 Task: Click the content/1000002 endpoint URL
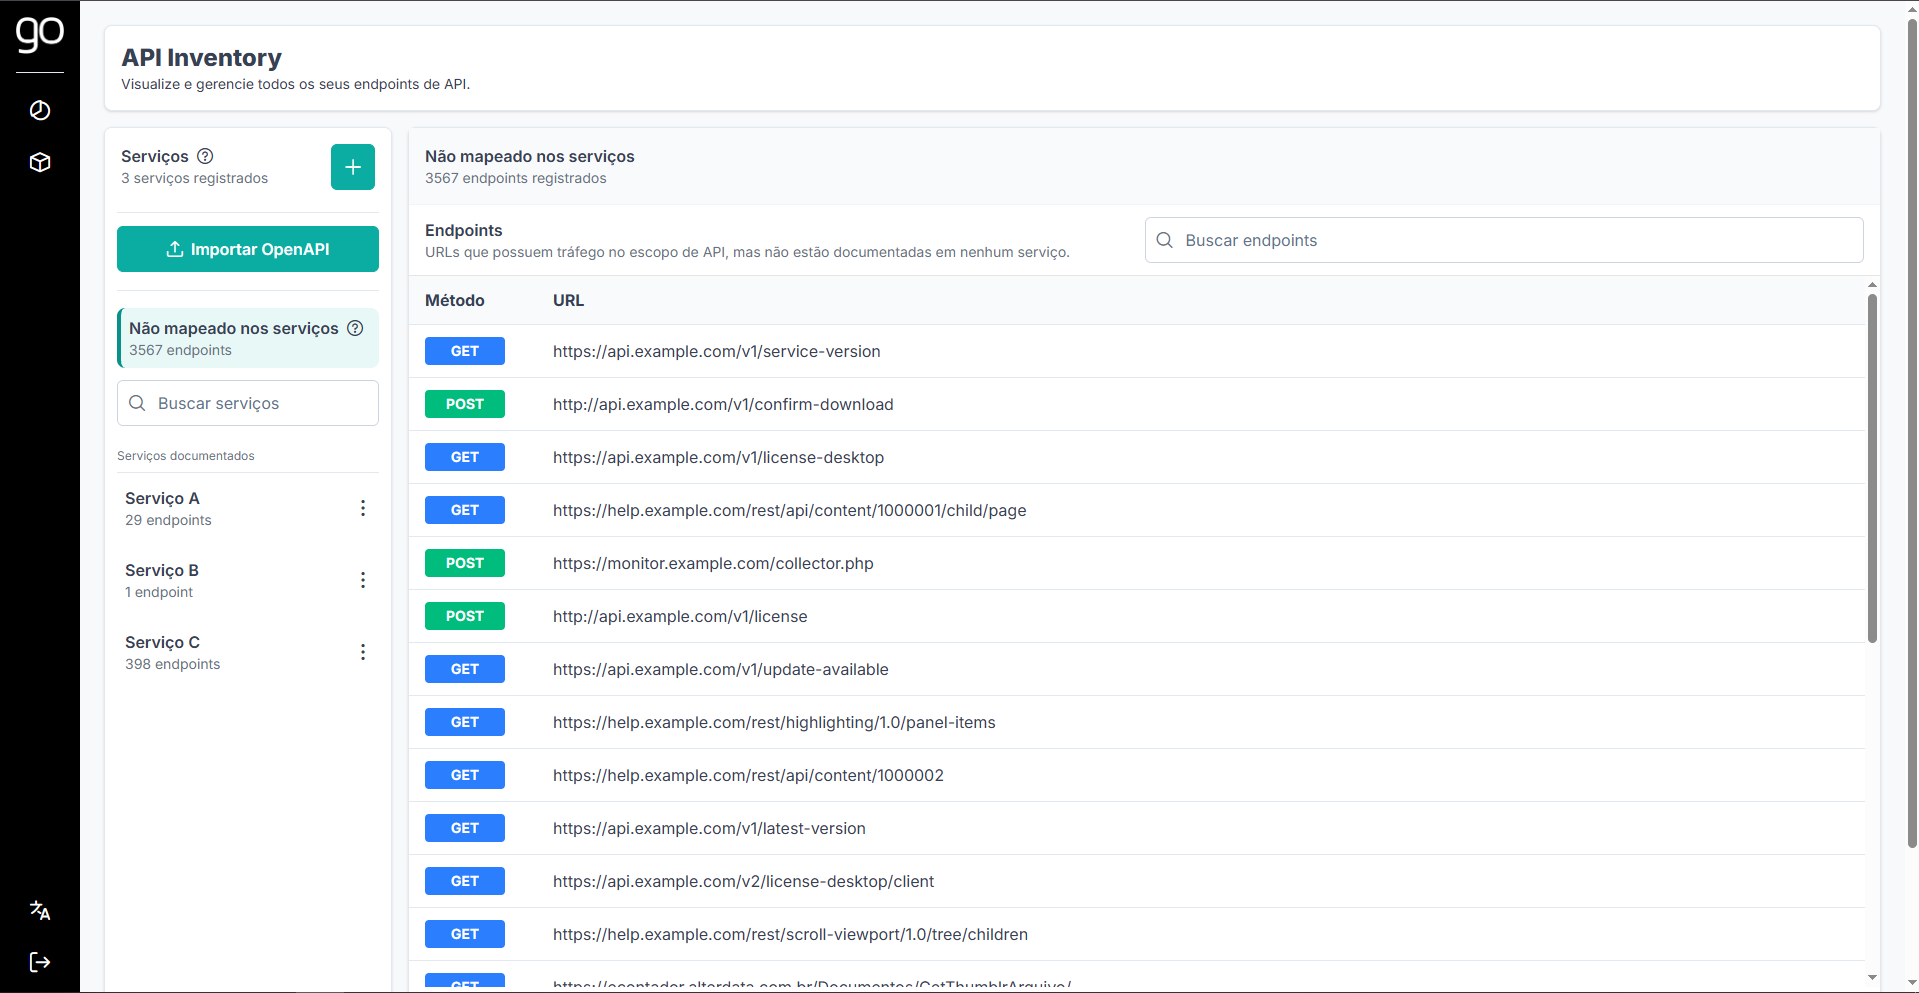tap(748, 775)
